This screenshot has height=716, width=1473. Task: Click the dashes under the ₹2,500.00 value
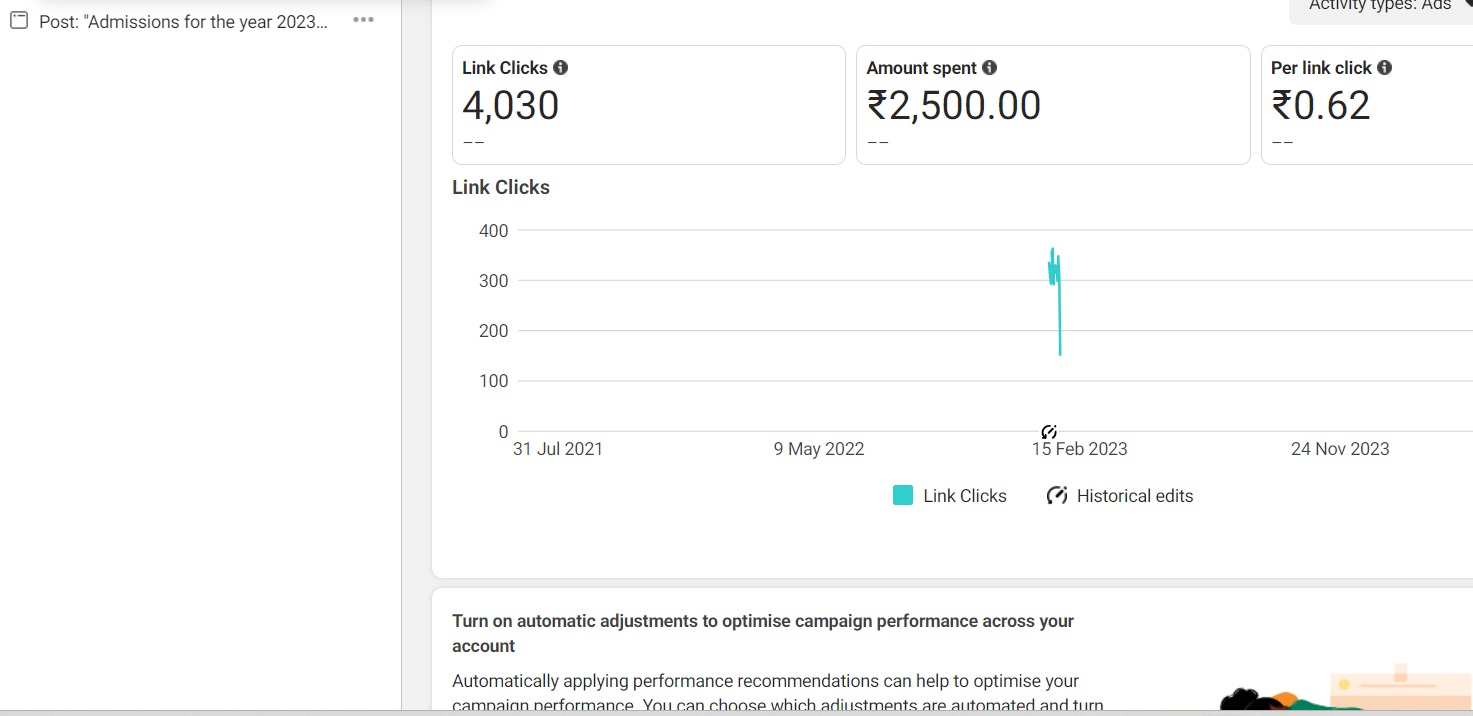[878, 142]
